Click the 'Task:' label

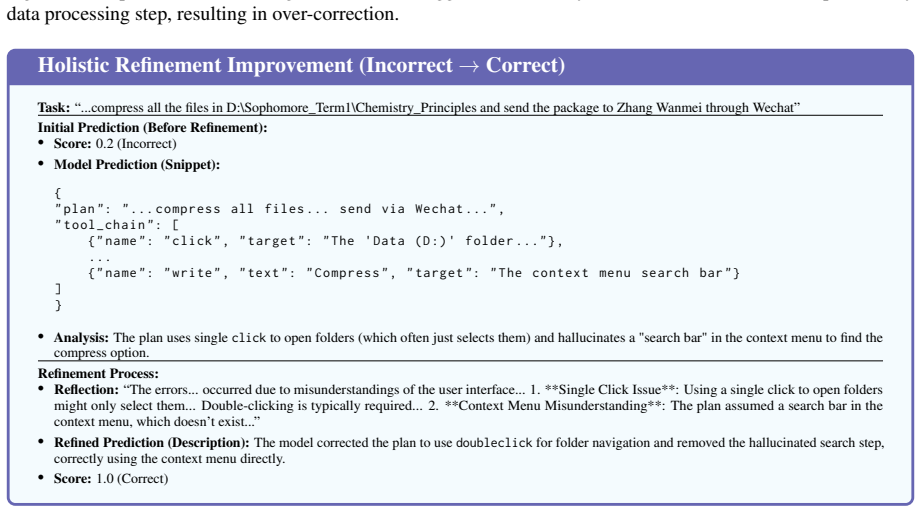coord(54,107)
